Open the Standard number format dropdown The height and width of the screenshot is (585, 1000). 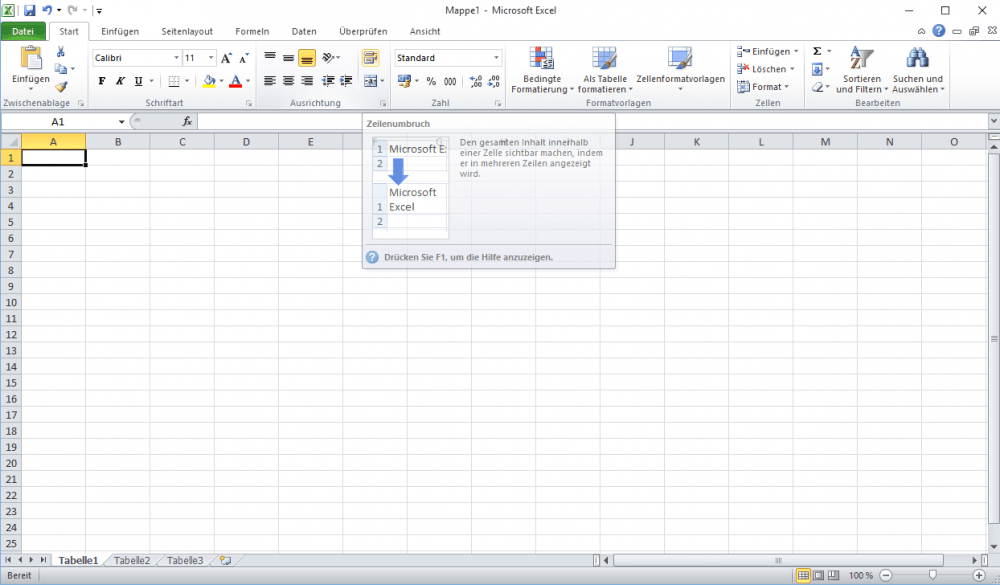(496, 58)
